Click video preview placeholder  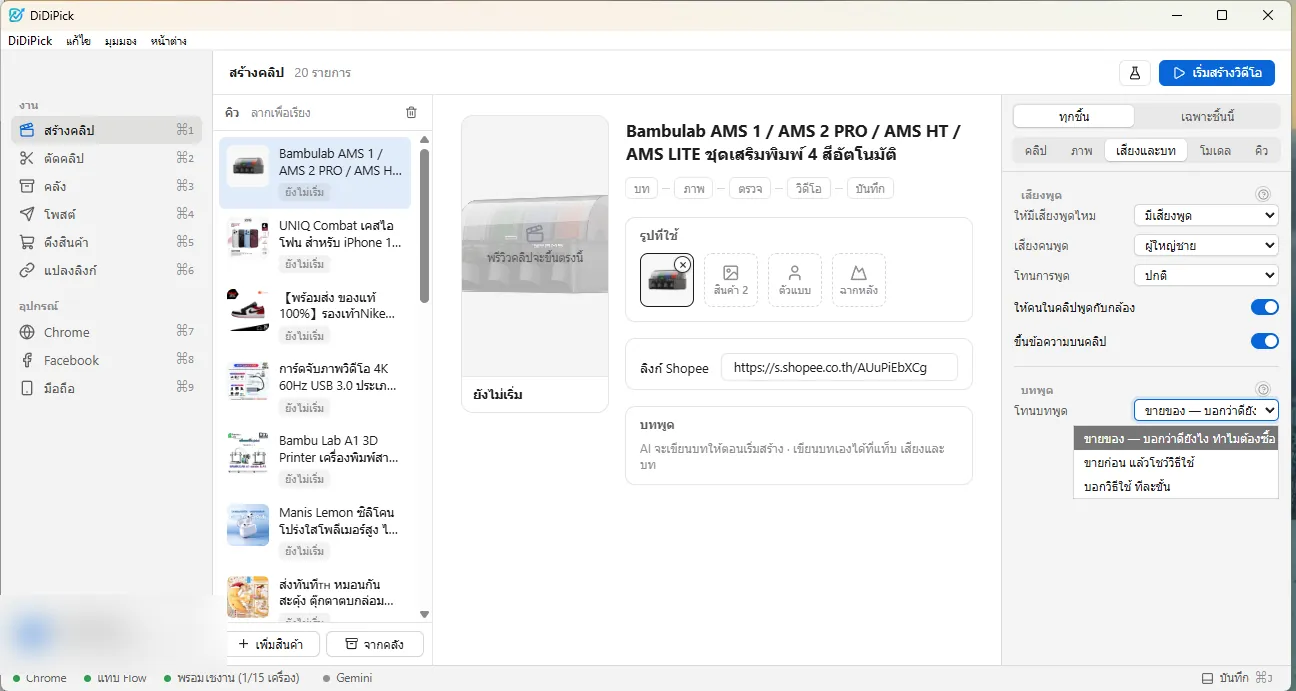[x=535, y=246]
